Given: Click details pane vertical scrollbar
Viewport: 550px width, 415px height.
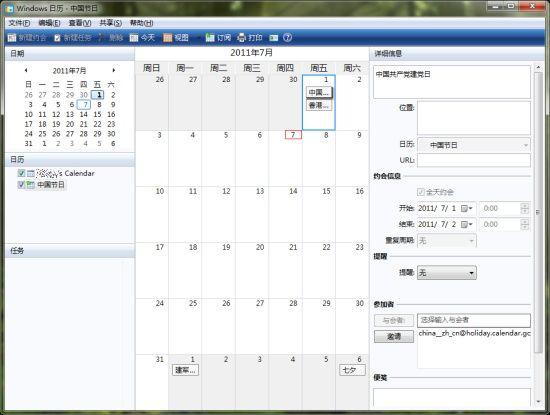Looking at the screenshot, I should (538, 212).
